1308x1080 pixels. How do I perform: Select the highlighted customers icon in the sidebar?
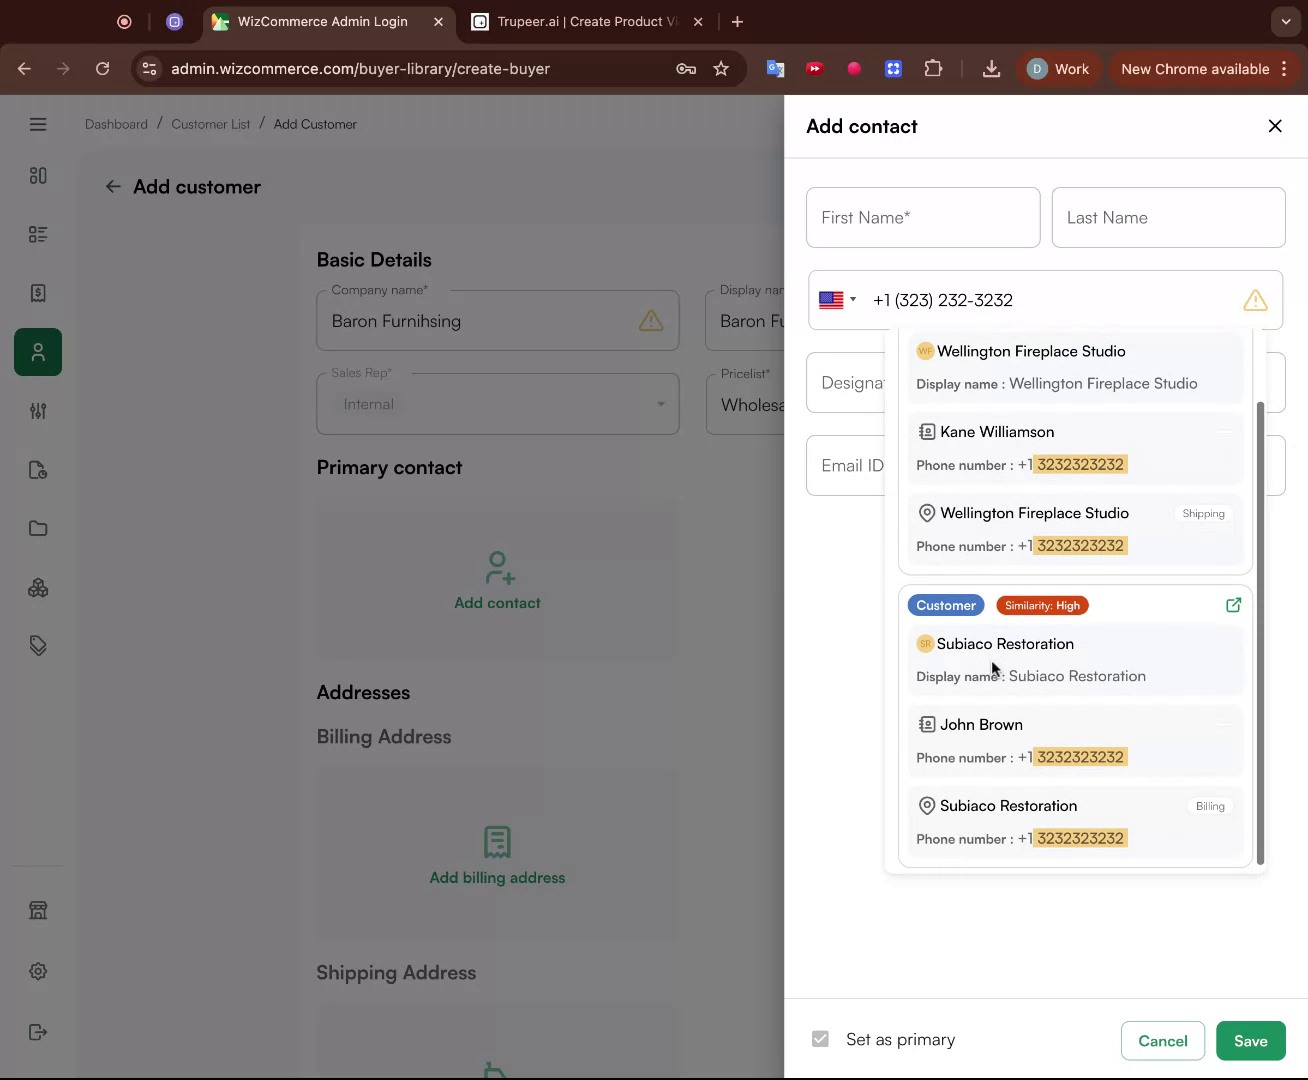coord(38,352)
